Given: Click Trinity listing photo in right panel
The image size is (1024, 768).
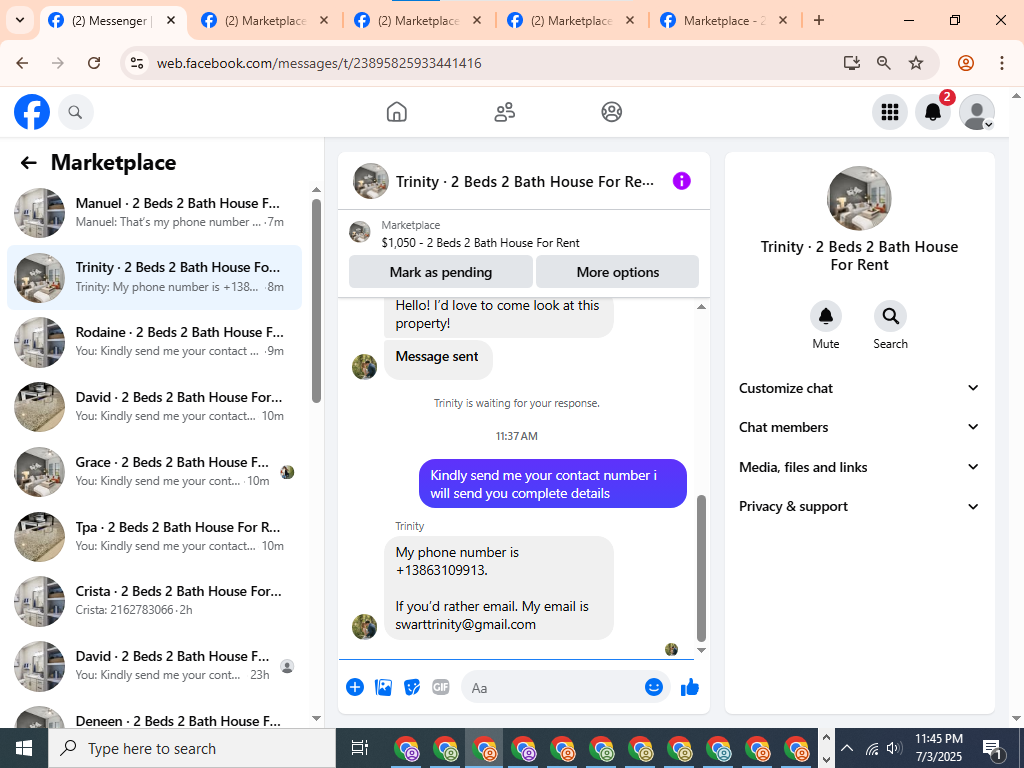Looking at the screenshot, I should 859,199.
